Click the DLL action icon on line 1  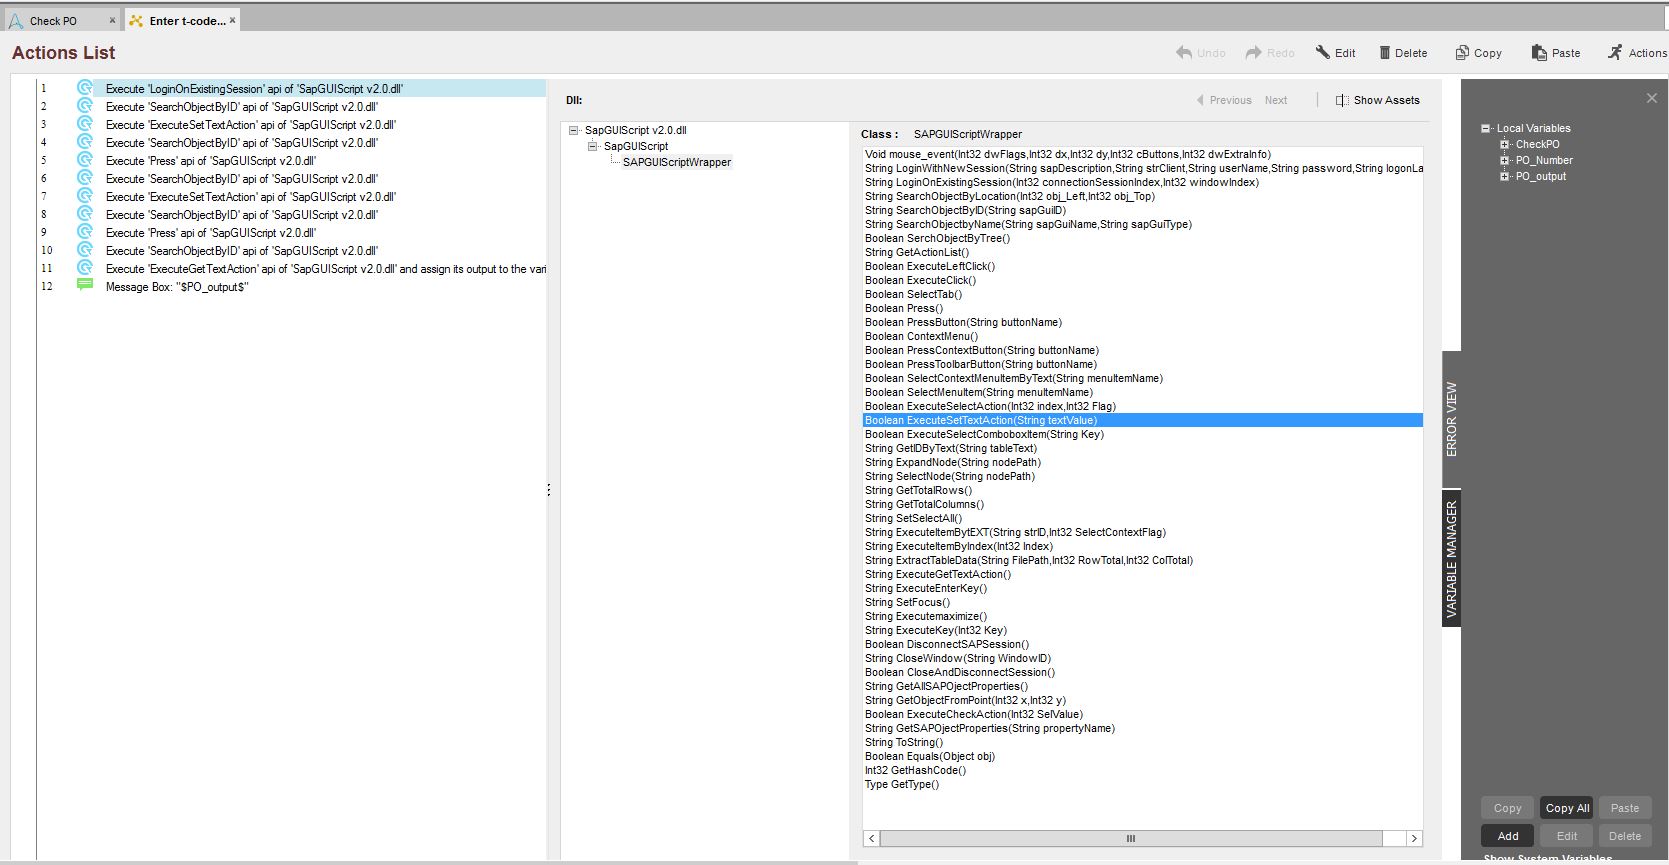[x=85, y=88]
